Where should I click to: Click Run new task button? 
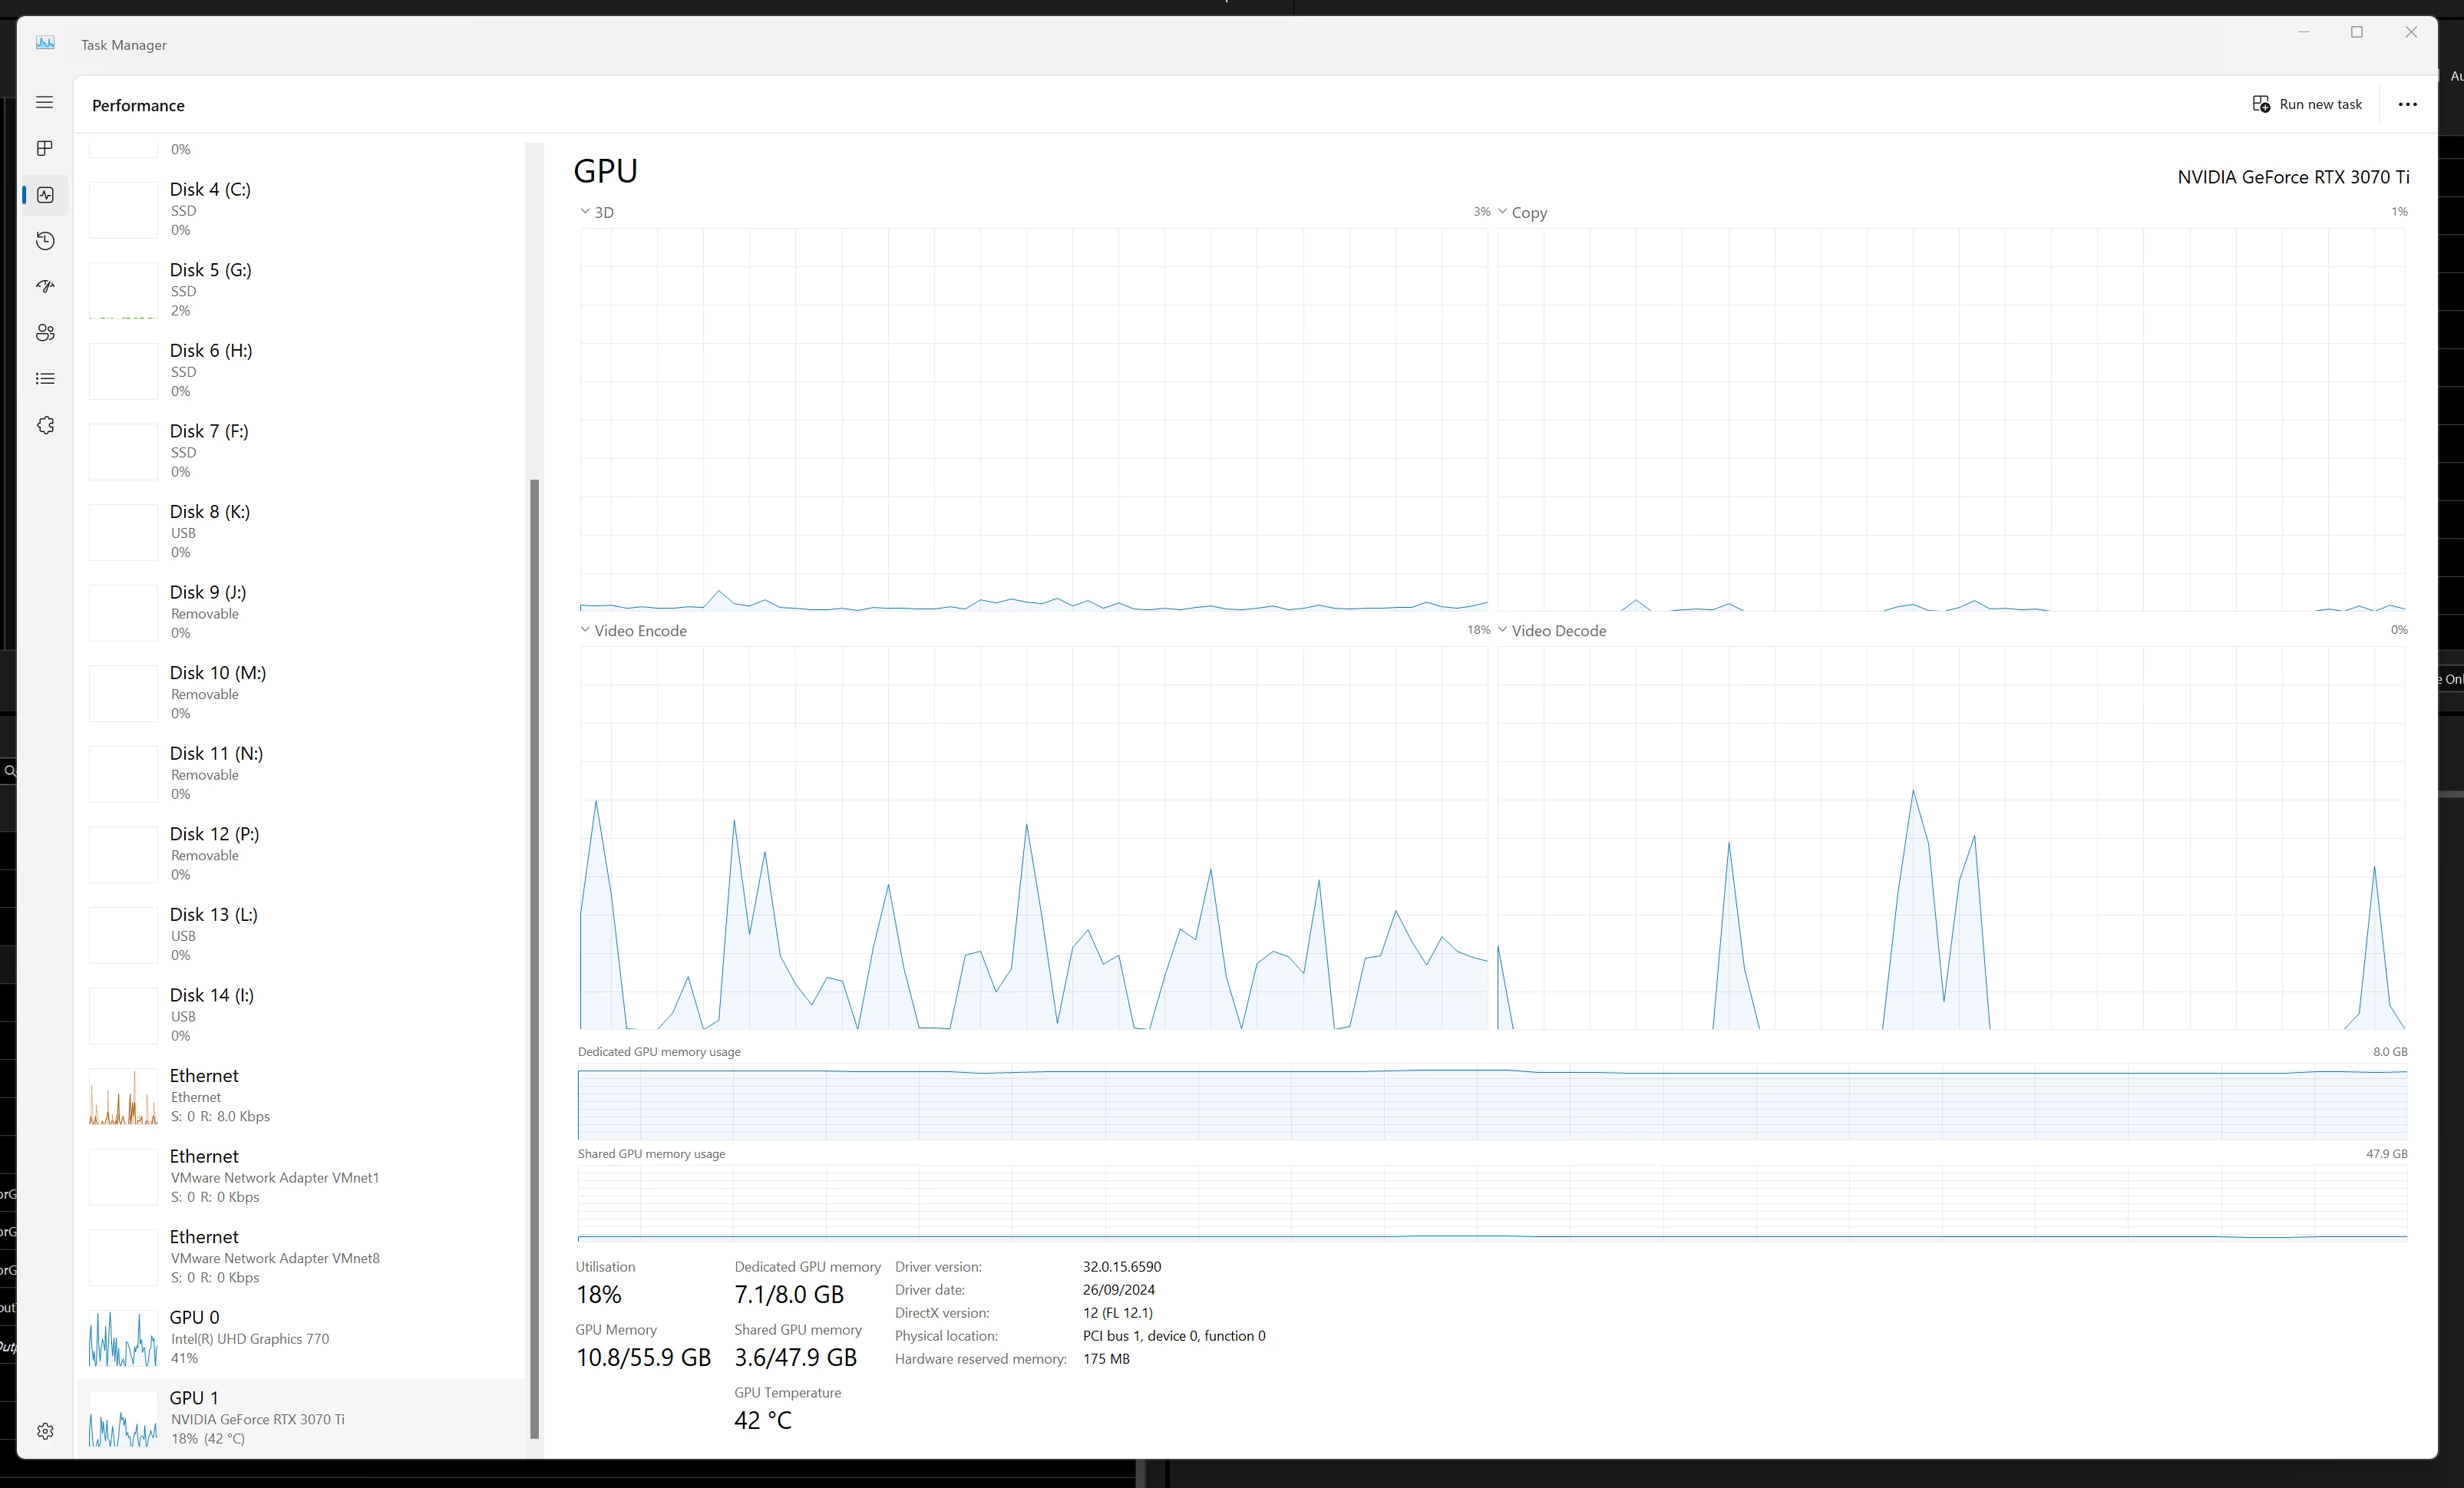(2307, 104)
